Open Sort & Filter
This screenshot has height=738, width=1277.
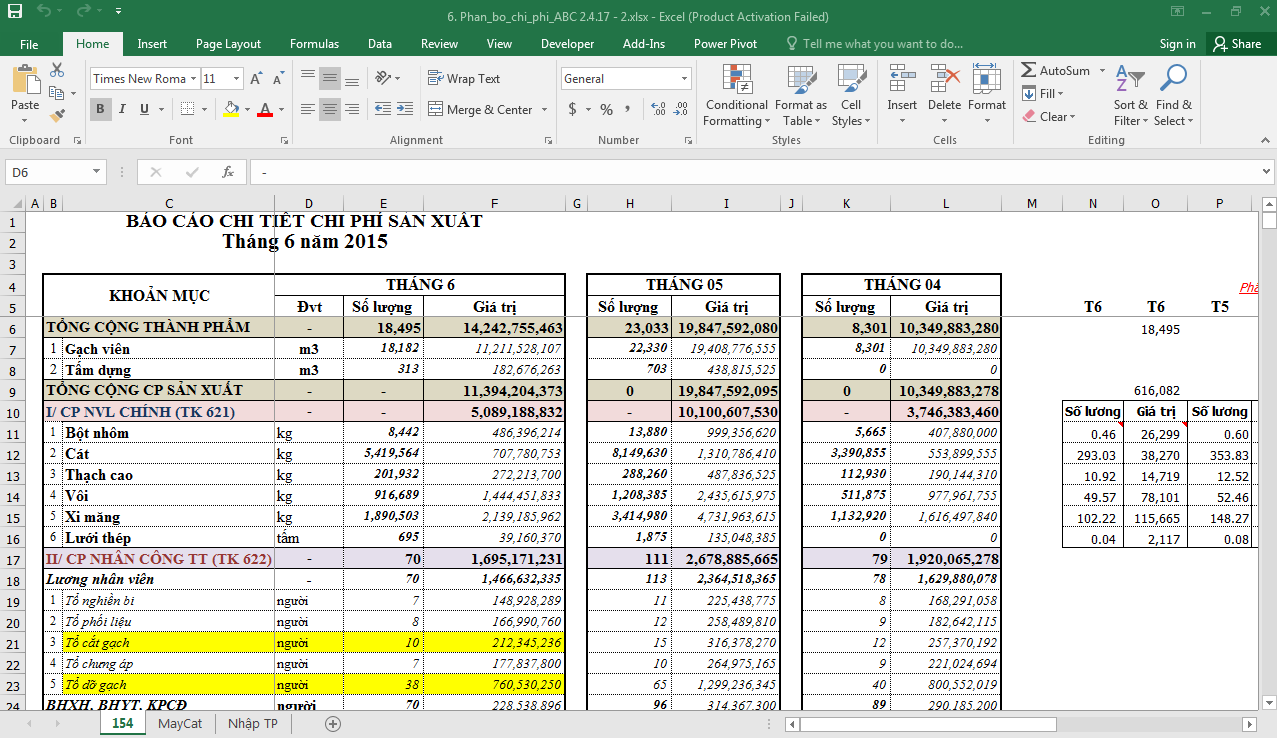(x=1131, y=96)
